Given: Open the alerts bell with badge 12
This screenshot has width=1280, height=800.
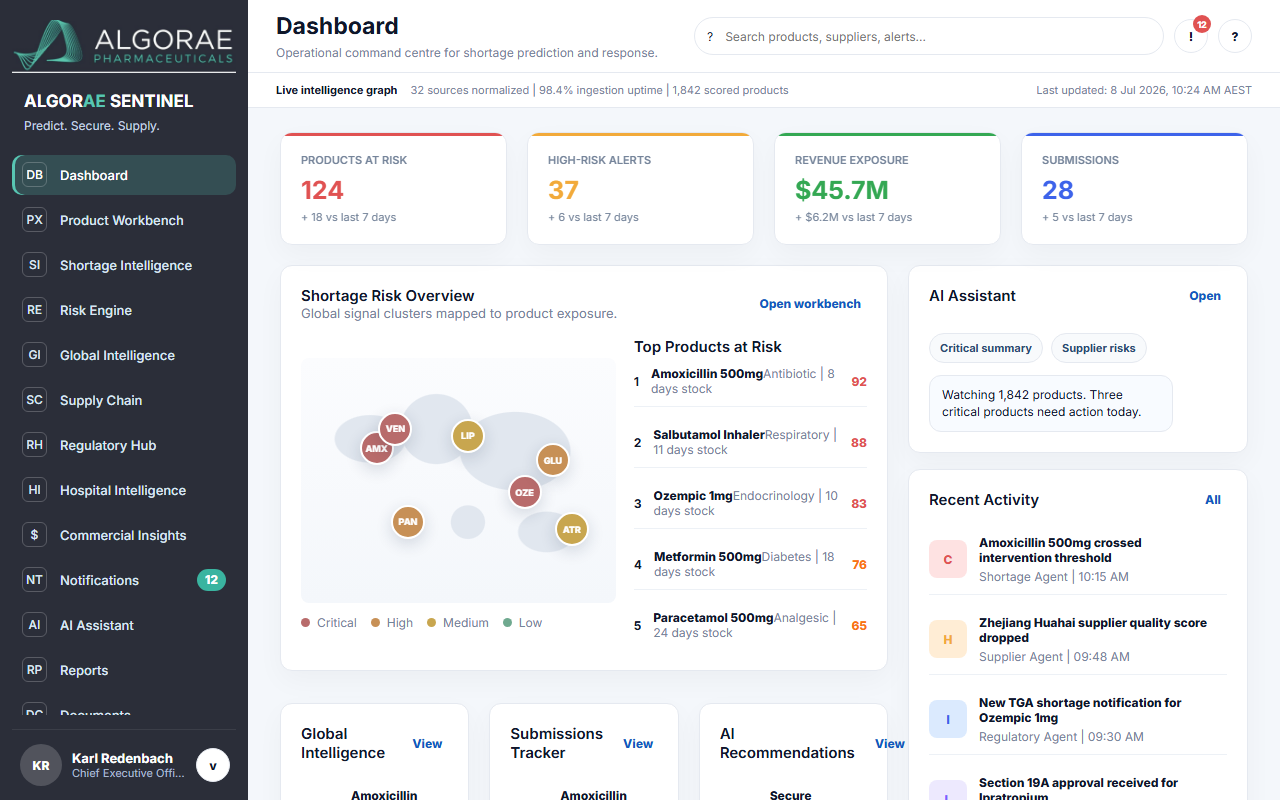Looking at the screenshot, I should [x=1191, y=37].
